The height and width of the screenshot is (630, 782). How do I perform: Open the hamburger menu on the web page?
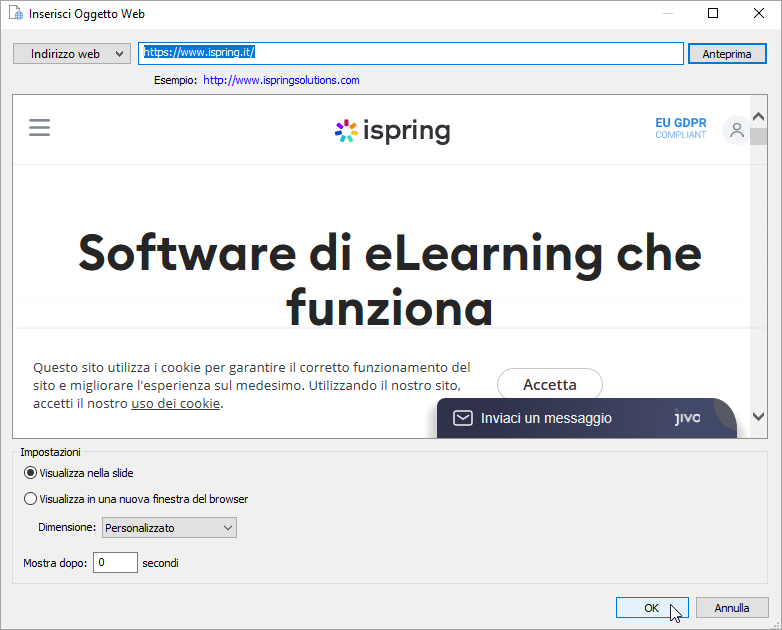tap(40, 128)
